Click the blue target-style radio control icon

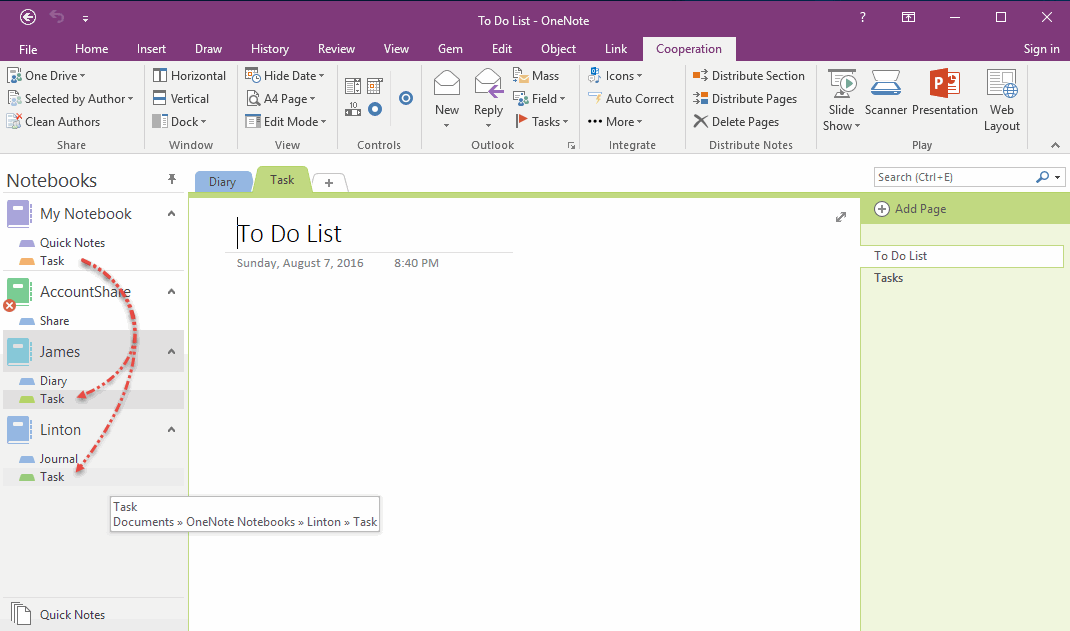[x=406, y=98]
